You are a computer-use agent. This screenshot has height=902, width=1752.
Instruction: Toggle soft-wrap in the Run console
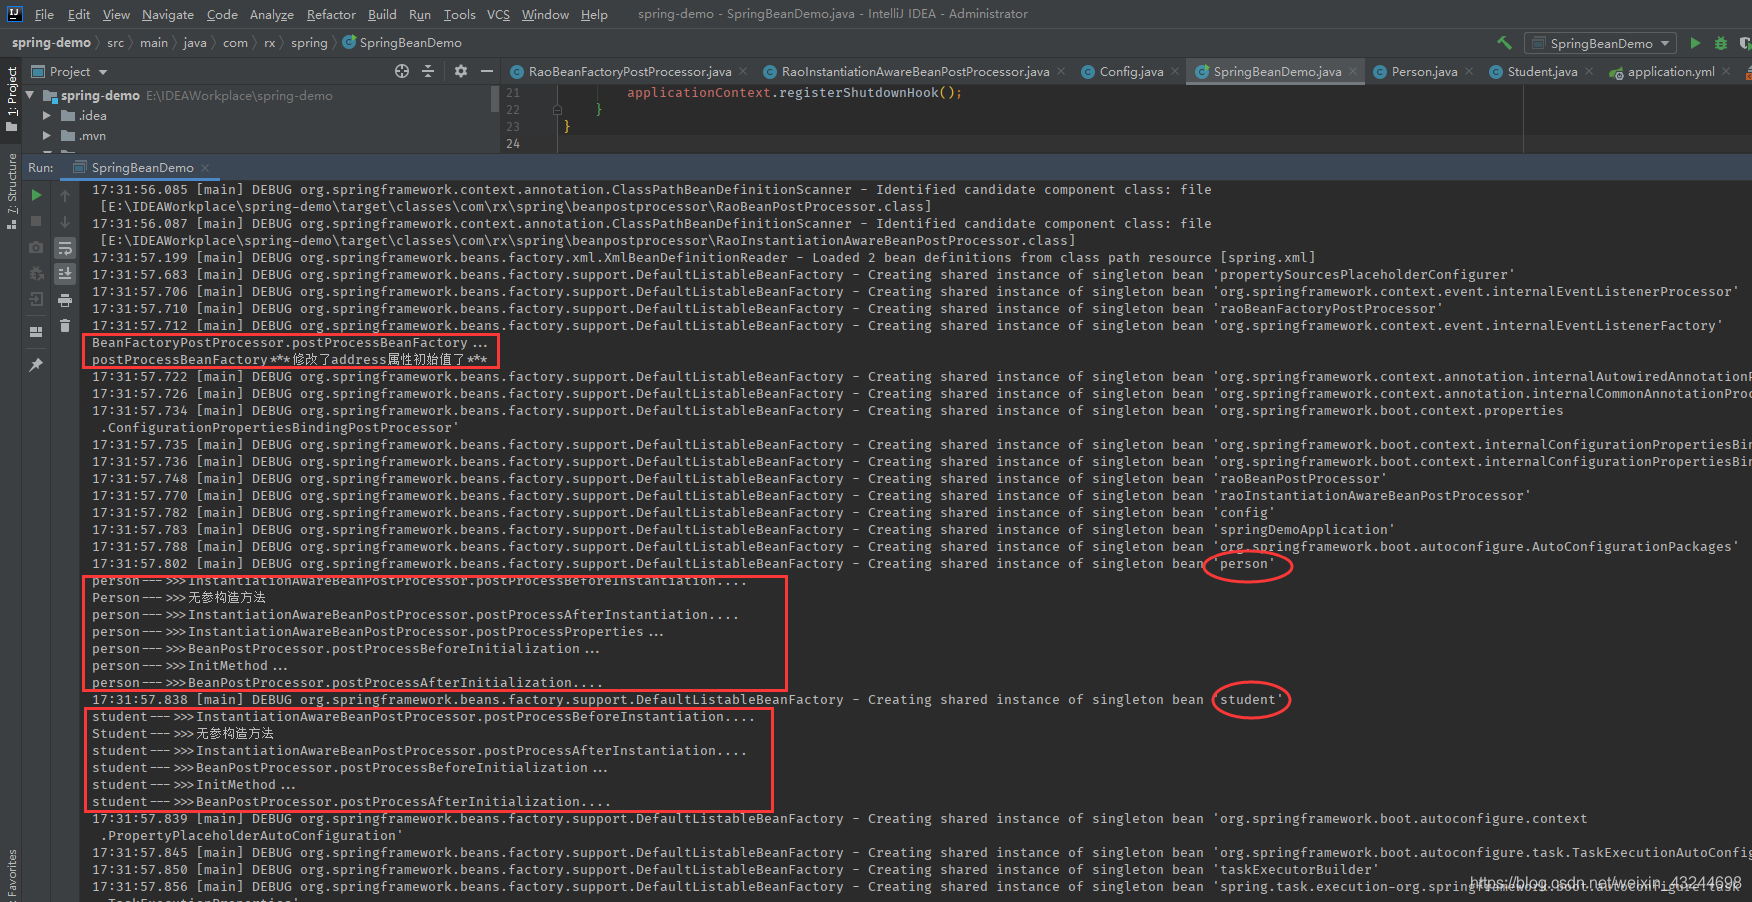(65, 247)
